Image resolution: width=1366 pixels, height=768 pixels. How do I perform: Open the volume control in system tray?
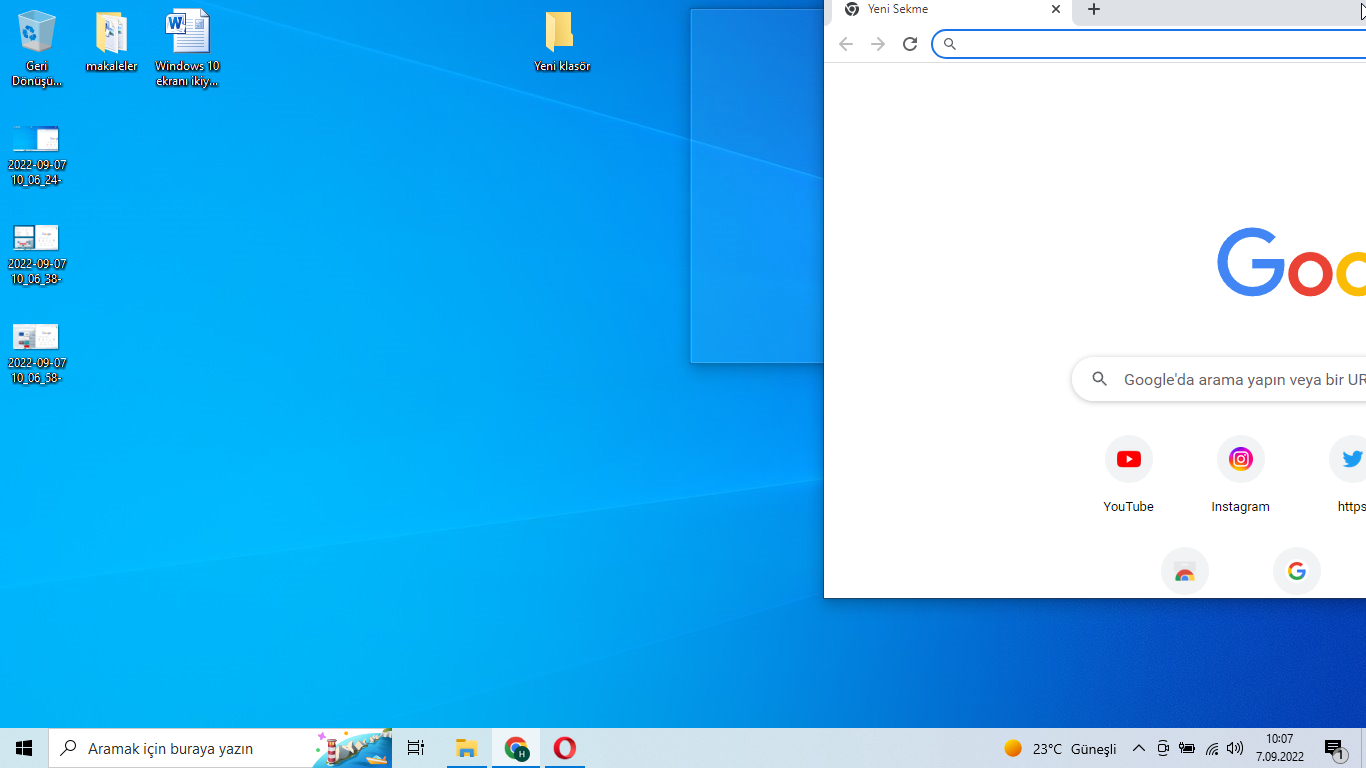point(1235,748)
